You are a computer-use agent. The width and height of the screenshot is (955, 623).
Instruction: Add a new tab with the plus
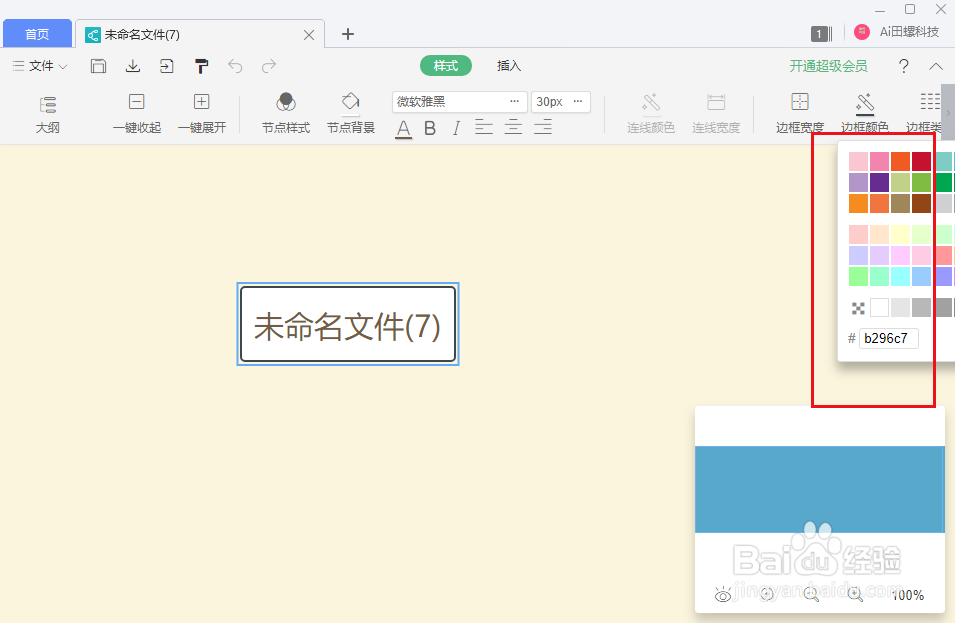pos(348,34)
